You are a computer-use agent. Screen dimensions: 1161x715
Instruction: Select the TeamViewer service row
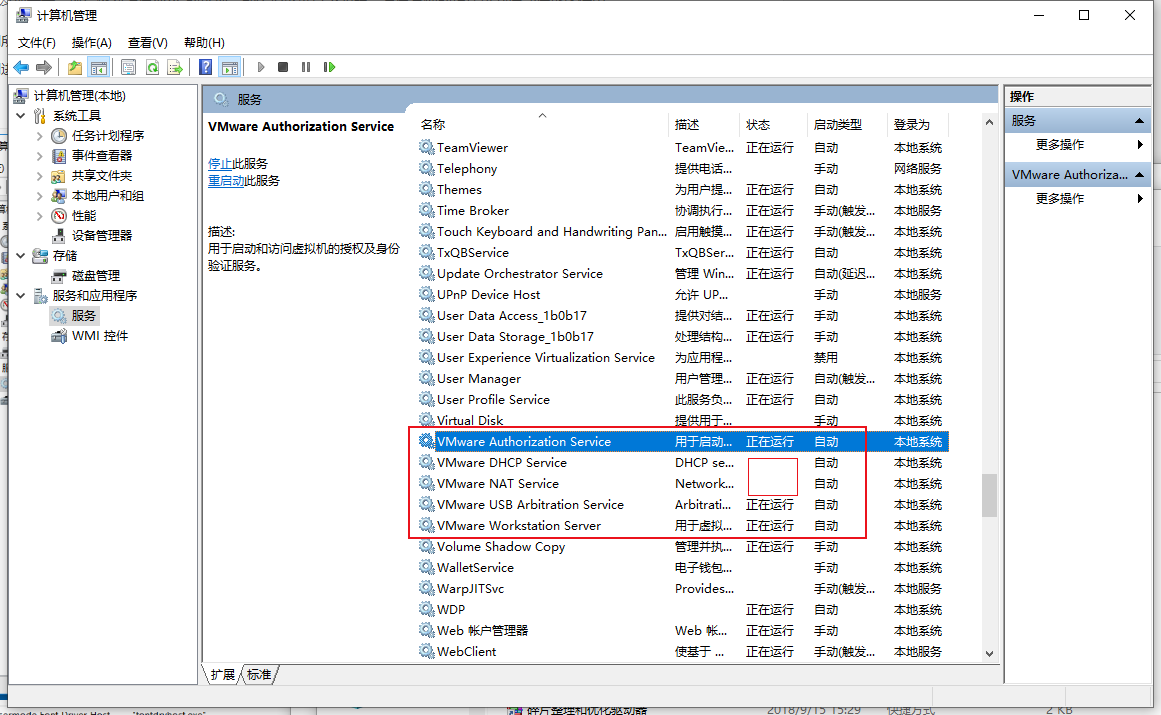pos(681,147)
